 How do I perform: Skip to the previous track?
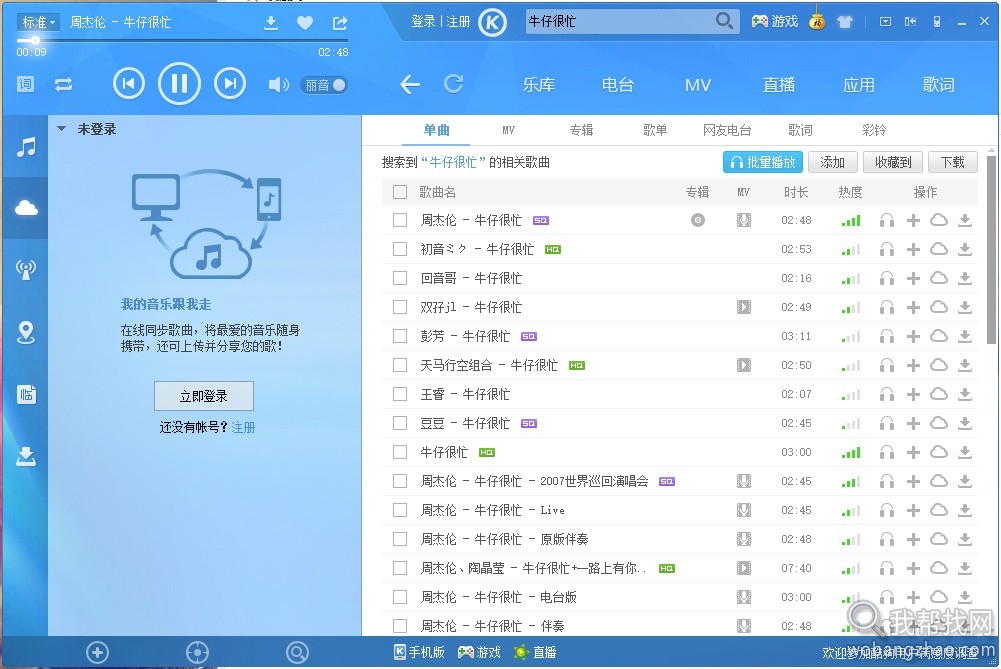pyautogui.click(x=129, y=84)
